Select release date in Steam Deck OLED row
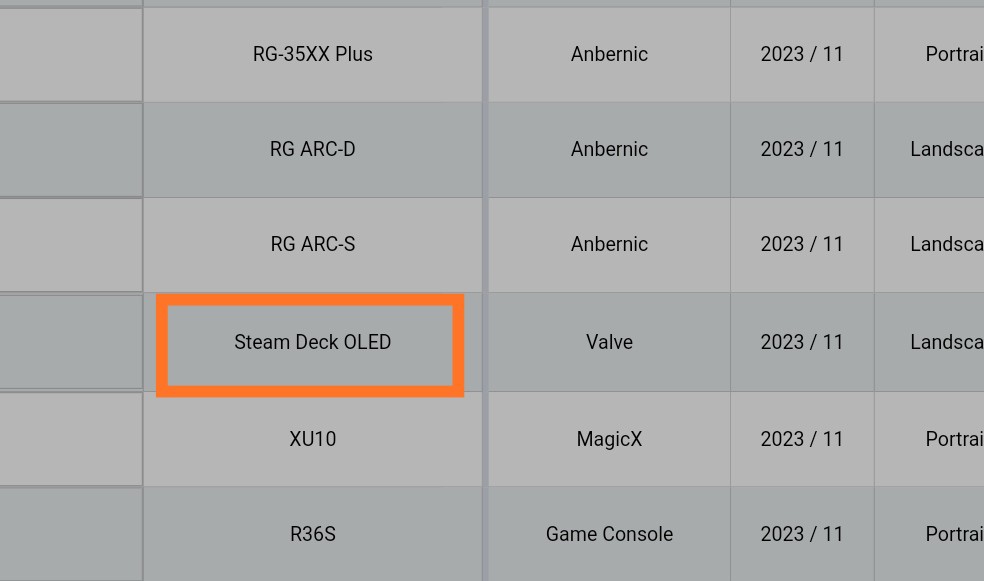Screen dimensions: 984x581 pos(802,342)
